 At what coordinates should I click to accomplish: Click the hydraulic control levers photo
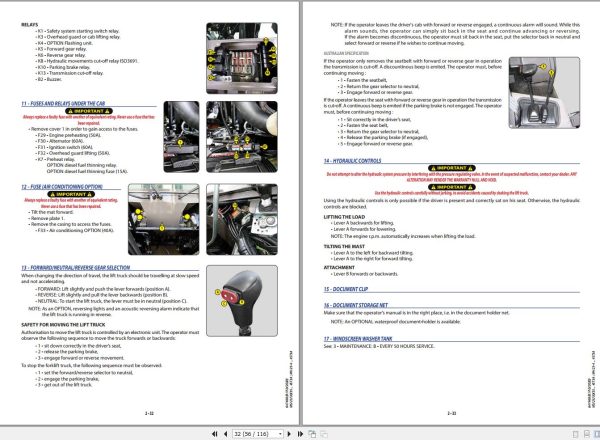(544, 93)
